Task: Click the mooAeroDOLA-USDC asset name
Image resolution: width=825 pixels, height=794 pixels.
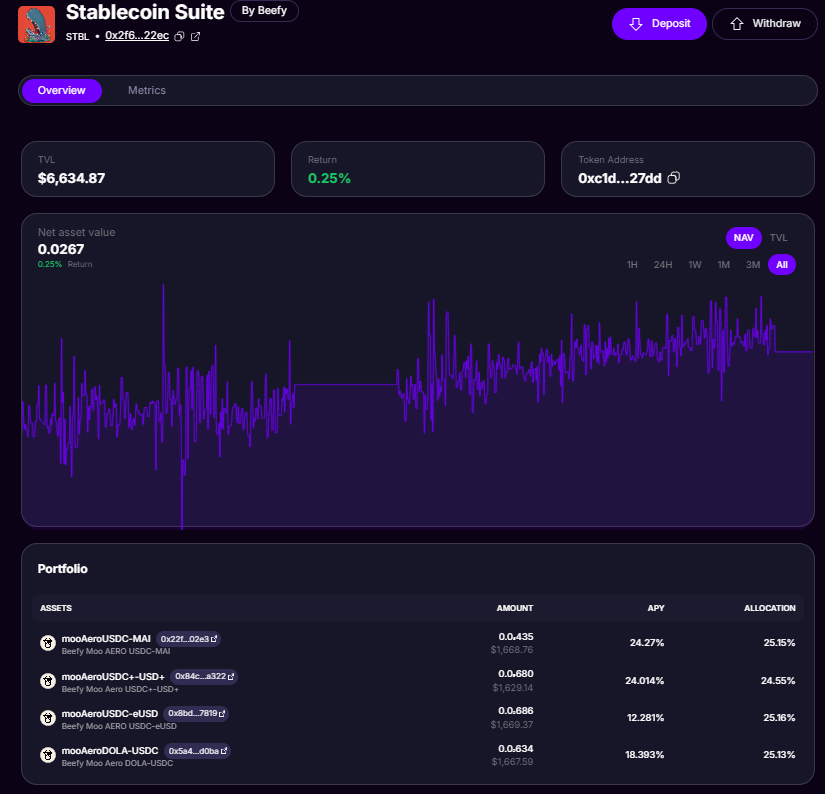Action: [110, 751]
